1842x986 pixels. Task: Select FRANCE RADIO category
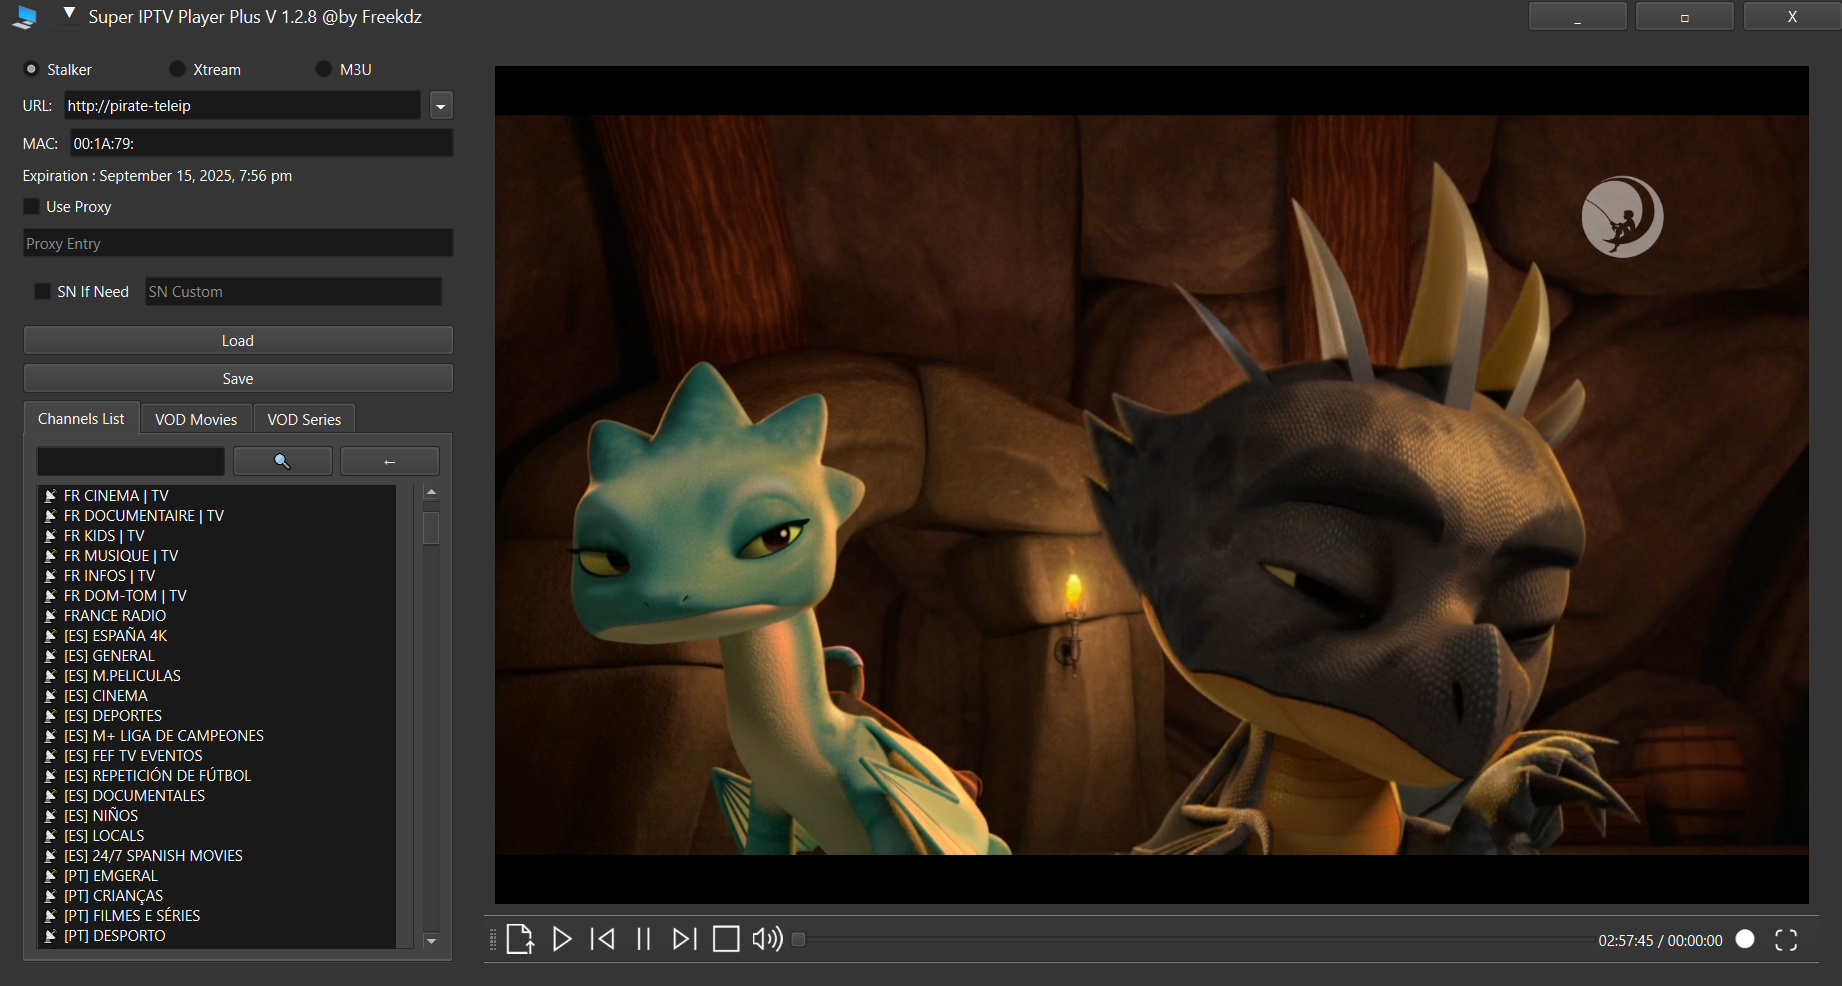(x=115, y=616)
